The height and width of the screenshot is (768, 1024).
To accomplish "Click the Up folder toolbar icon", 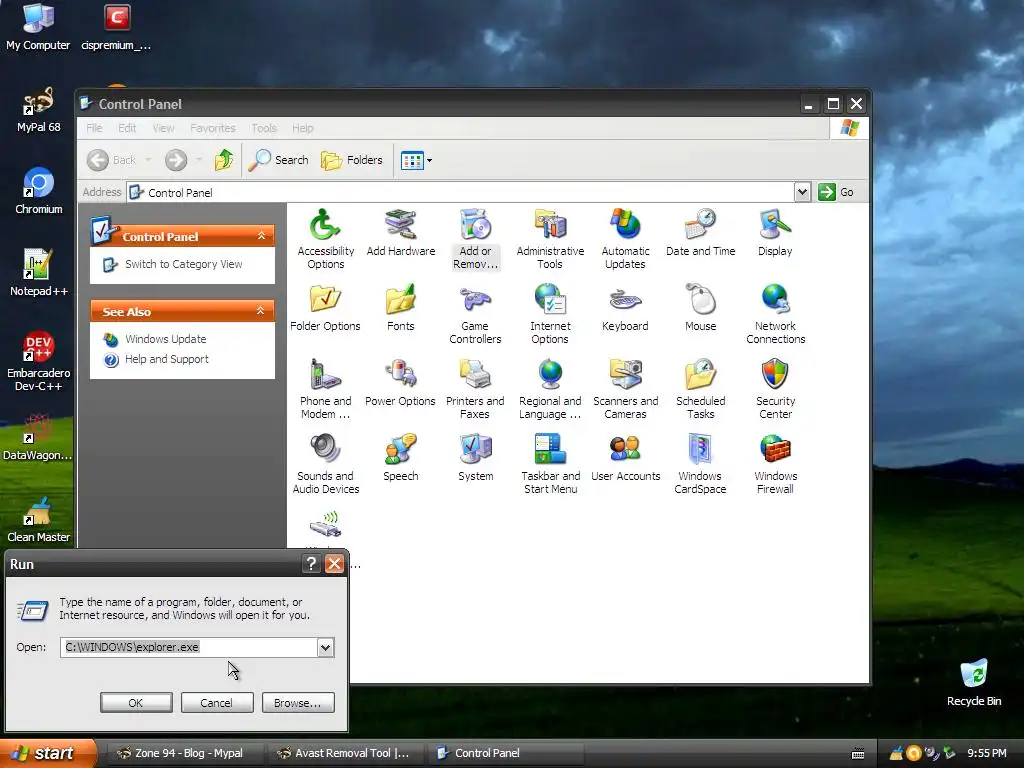I will point(224,159).
